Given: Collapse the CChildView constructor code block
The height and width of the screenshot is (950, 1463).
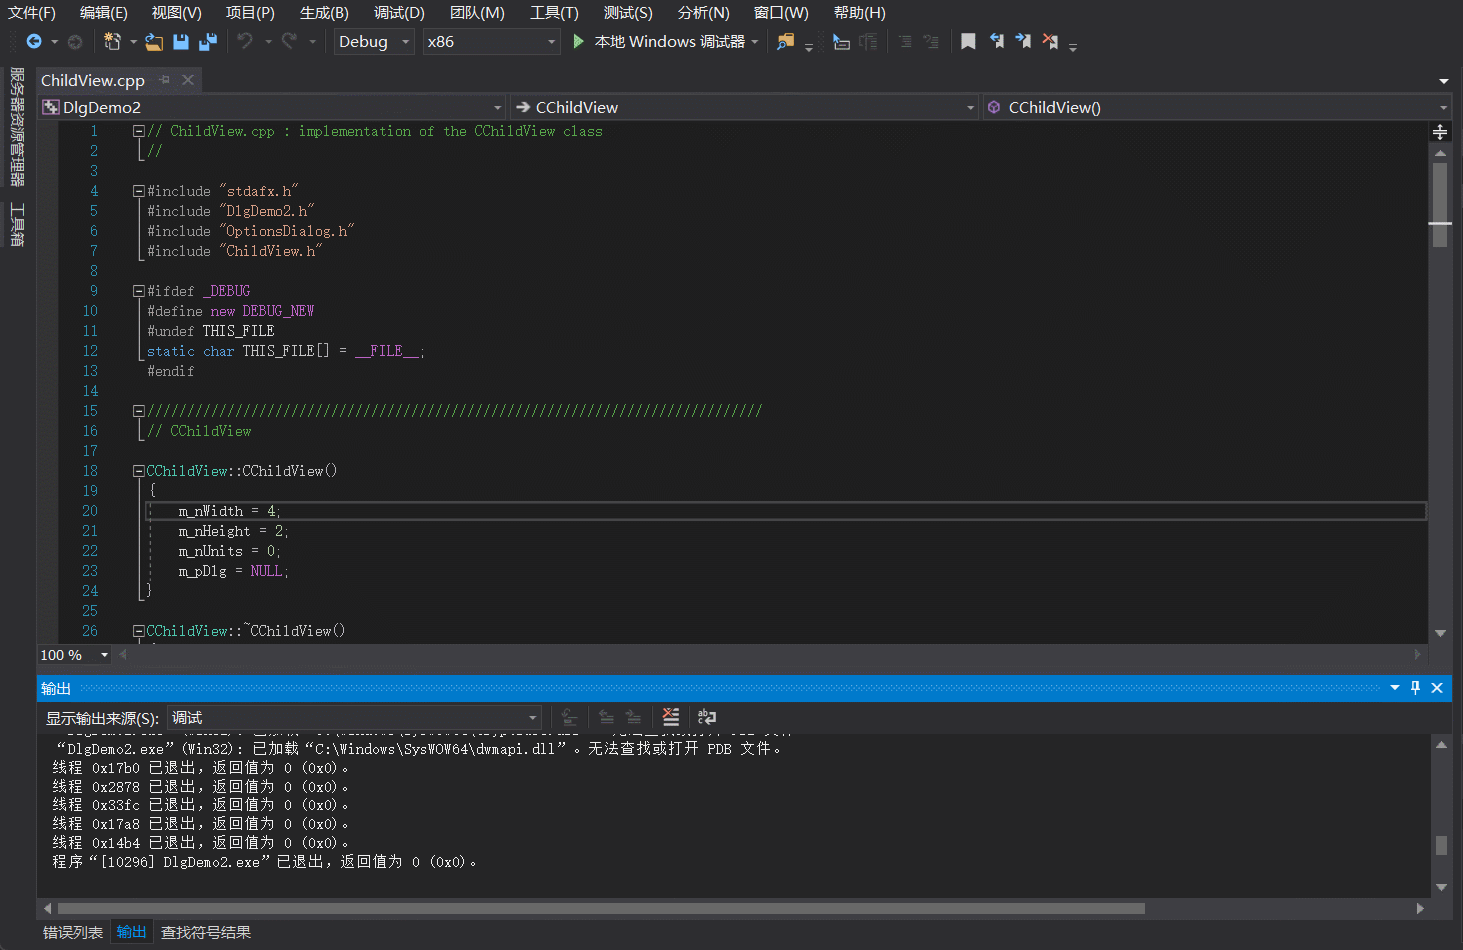Looking at the screenshot, I should tap(139, 471).
